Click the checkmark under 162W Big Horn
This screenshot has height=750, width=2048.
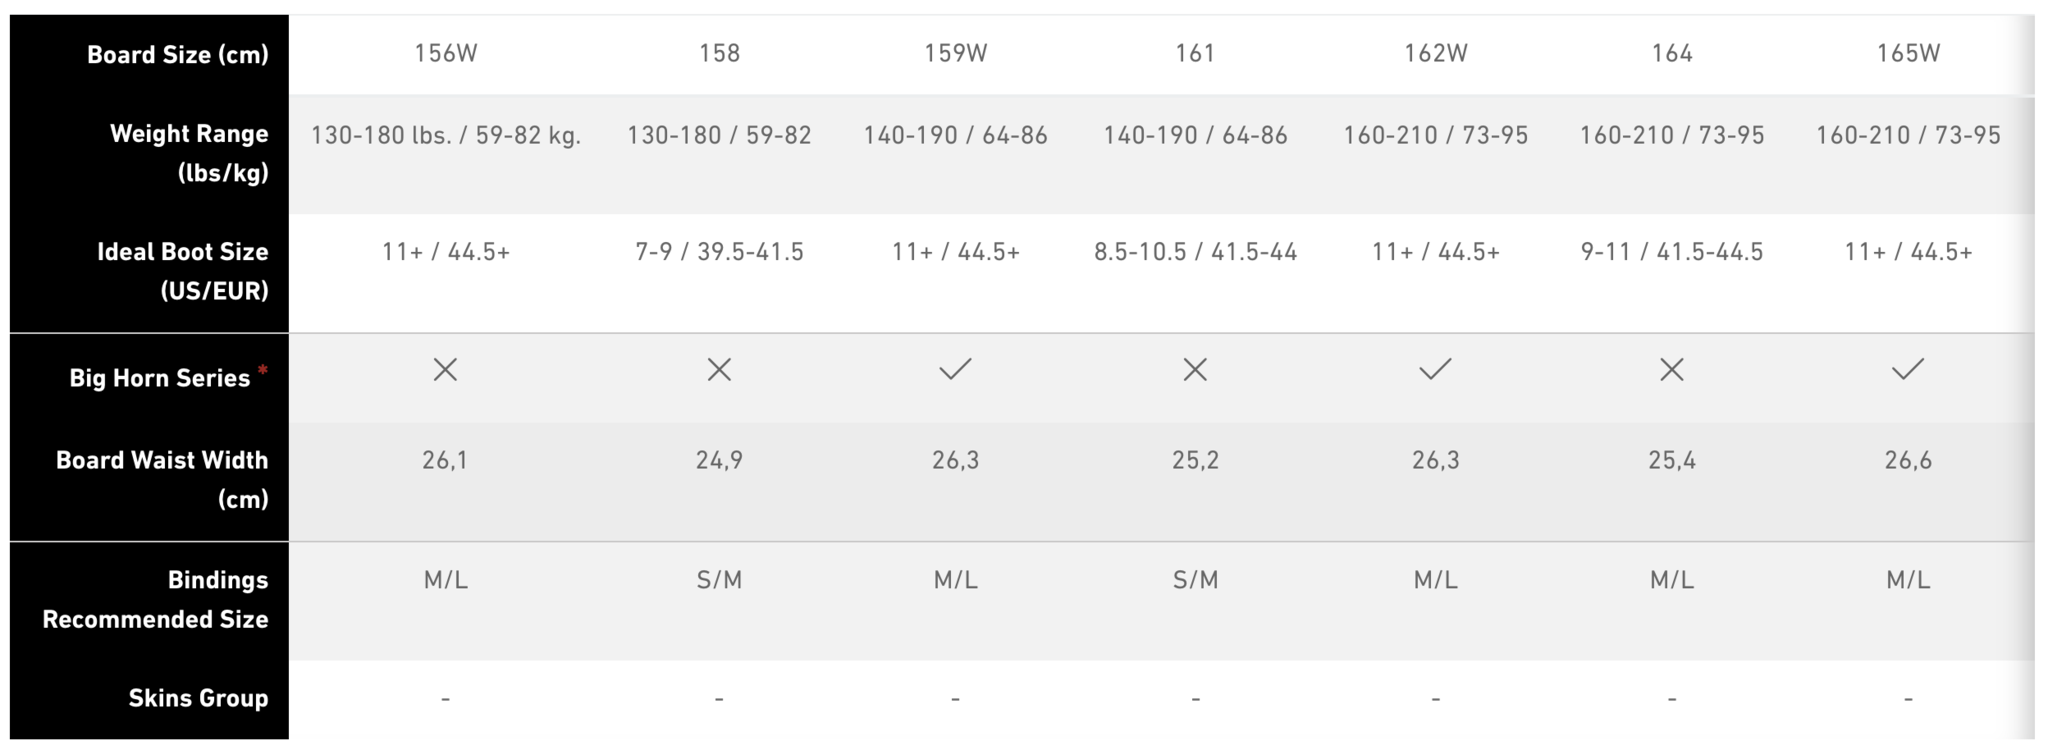(x=1435, y=370)
